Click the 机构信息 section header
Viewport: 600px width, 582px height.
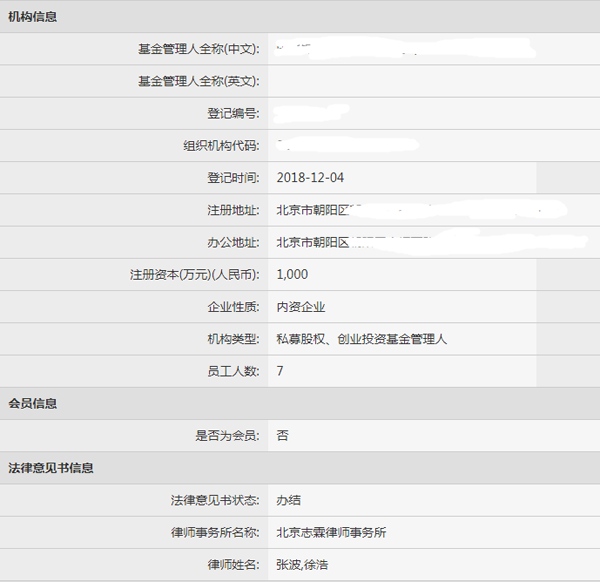(32, 17)
